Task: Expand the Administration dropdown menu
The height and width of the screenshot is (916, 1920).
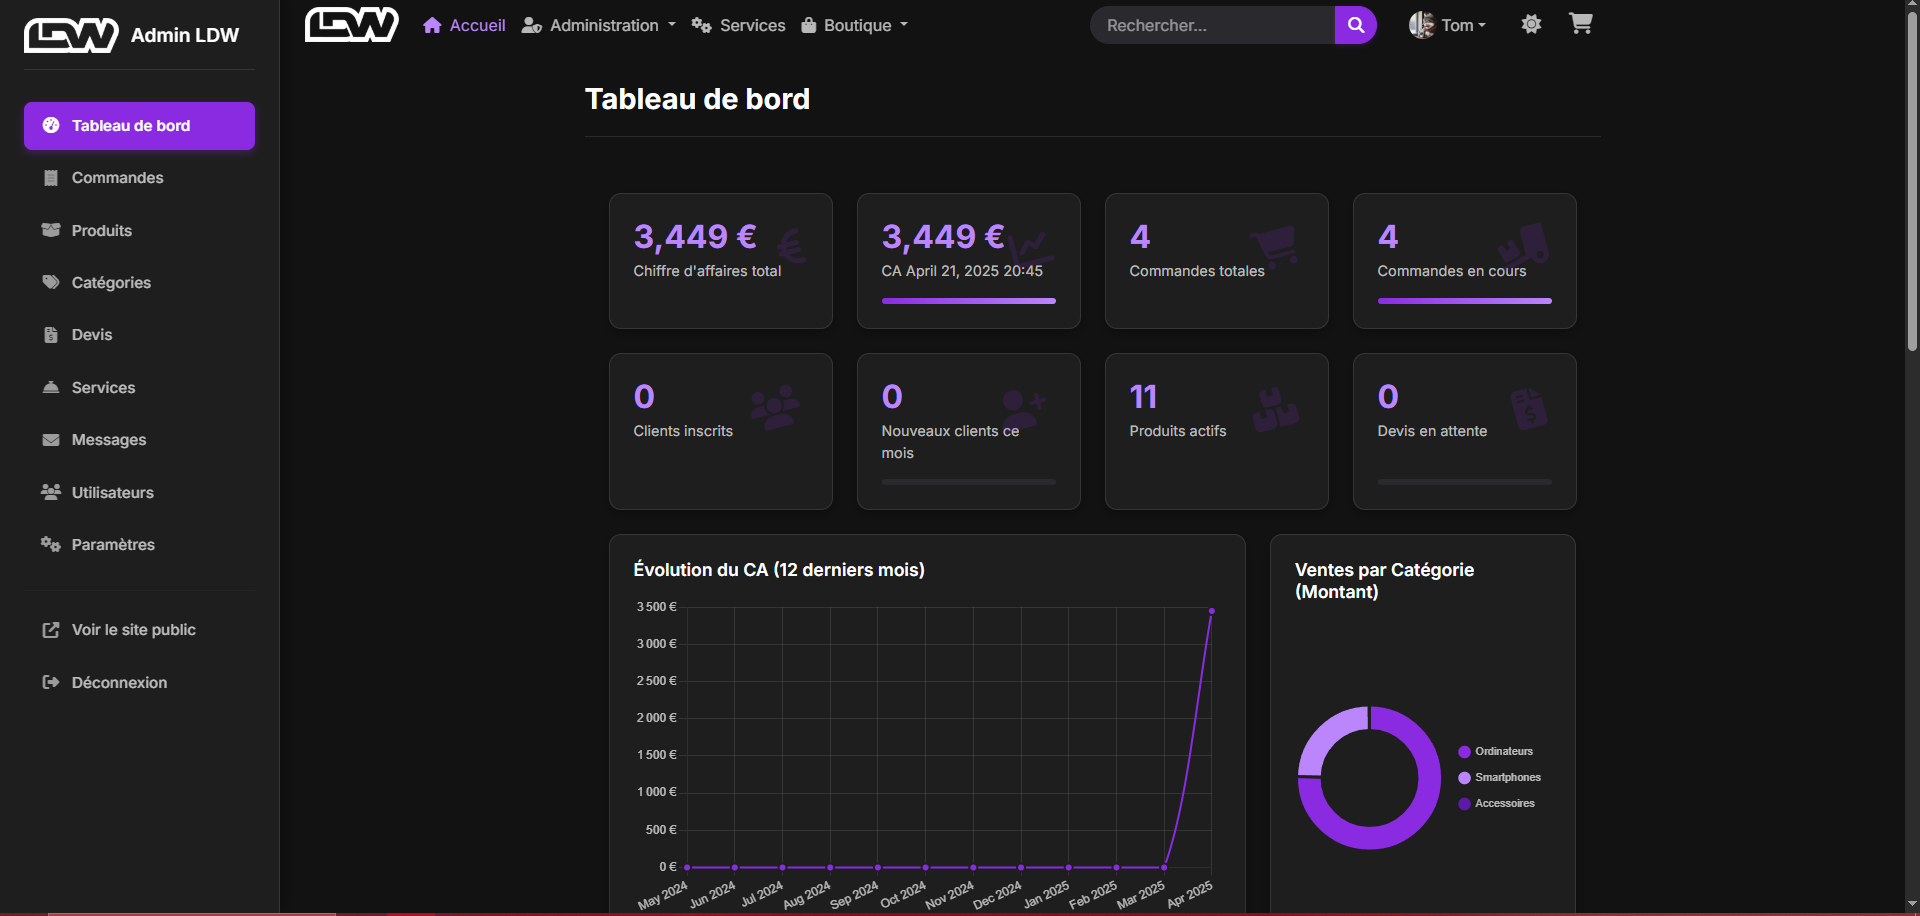Action: 600,25
